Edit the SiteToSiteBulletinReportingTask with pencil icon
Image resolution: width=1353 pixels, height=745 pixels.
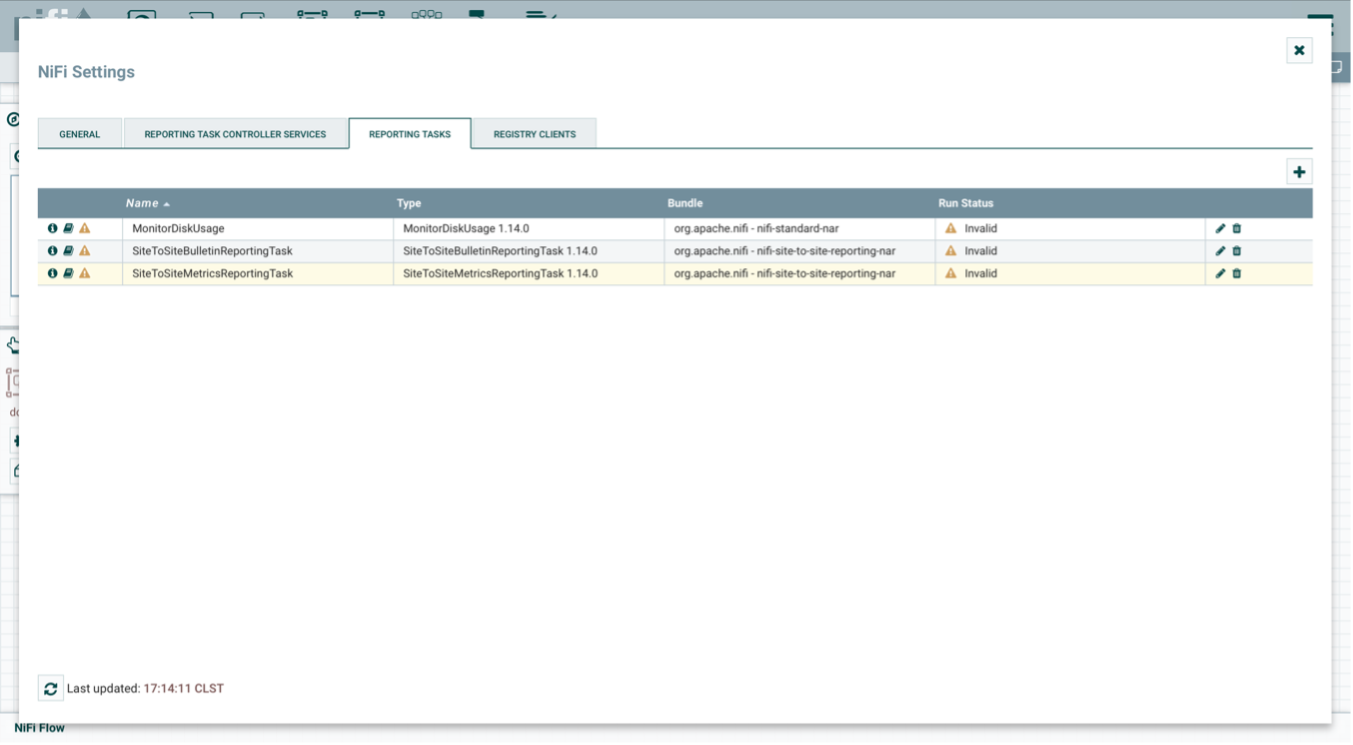click(1220, 251)
